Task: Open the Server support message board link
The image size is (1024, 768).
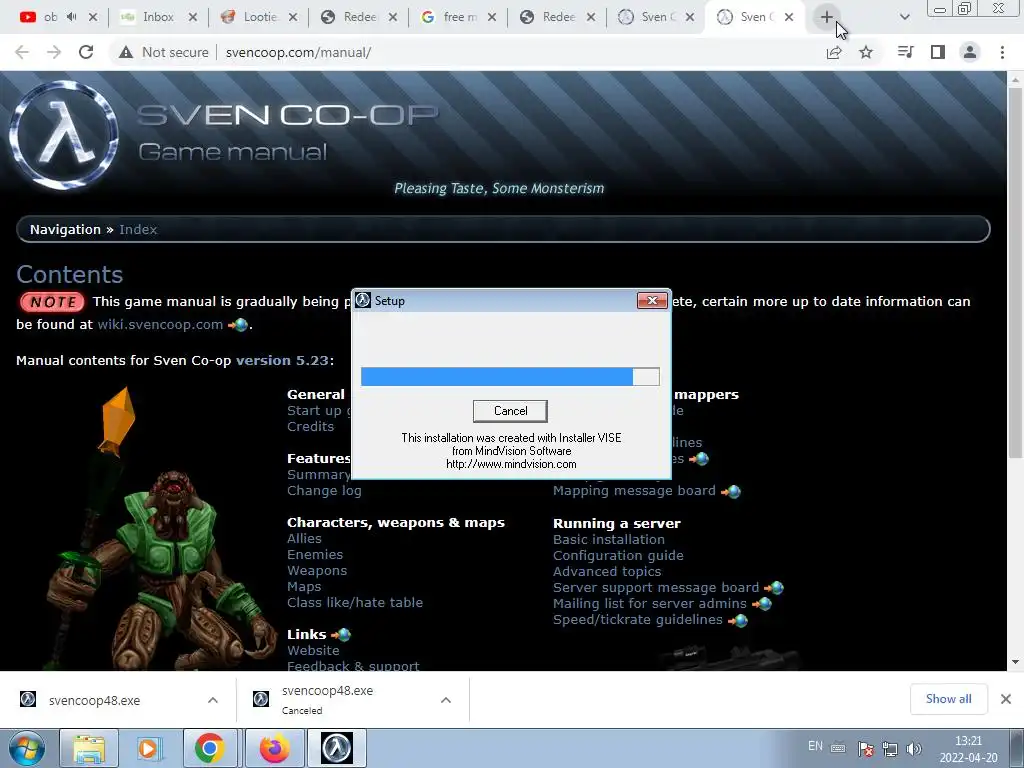Action: coord(656,588)
